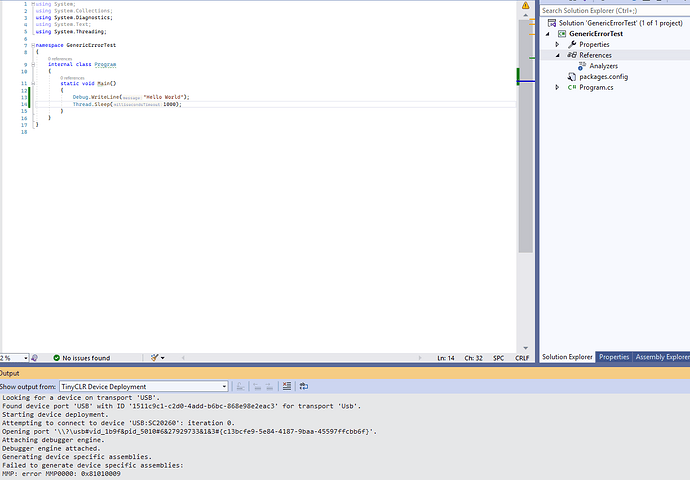
Task: Click the Output panel title bar
Action: click(345, 373)
